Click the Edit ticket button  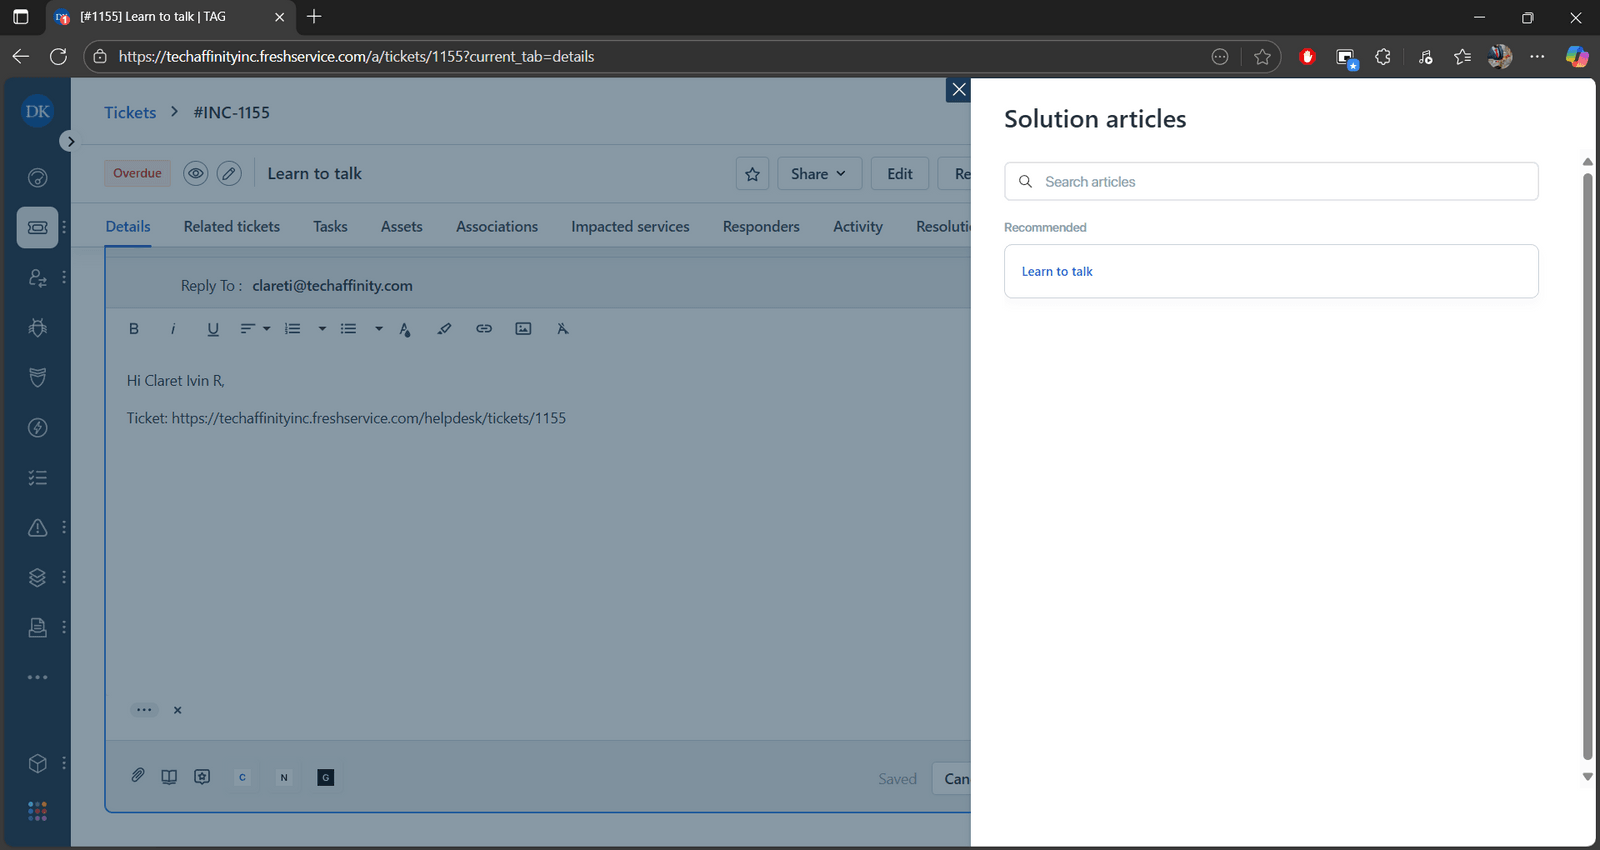click(899, 174)
